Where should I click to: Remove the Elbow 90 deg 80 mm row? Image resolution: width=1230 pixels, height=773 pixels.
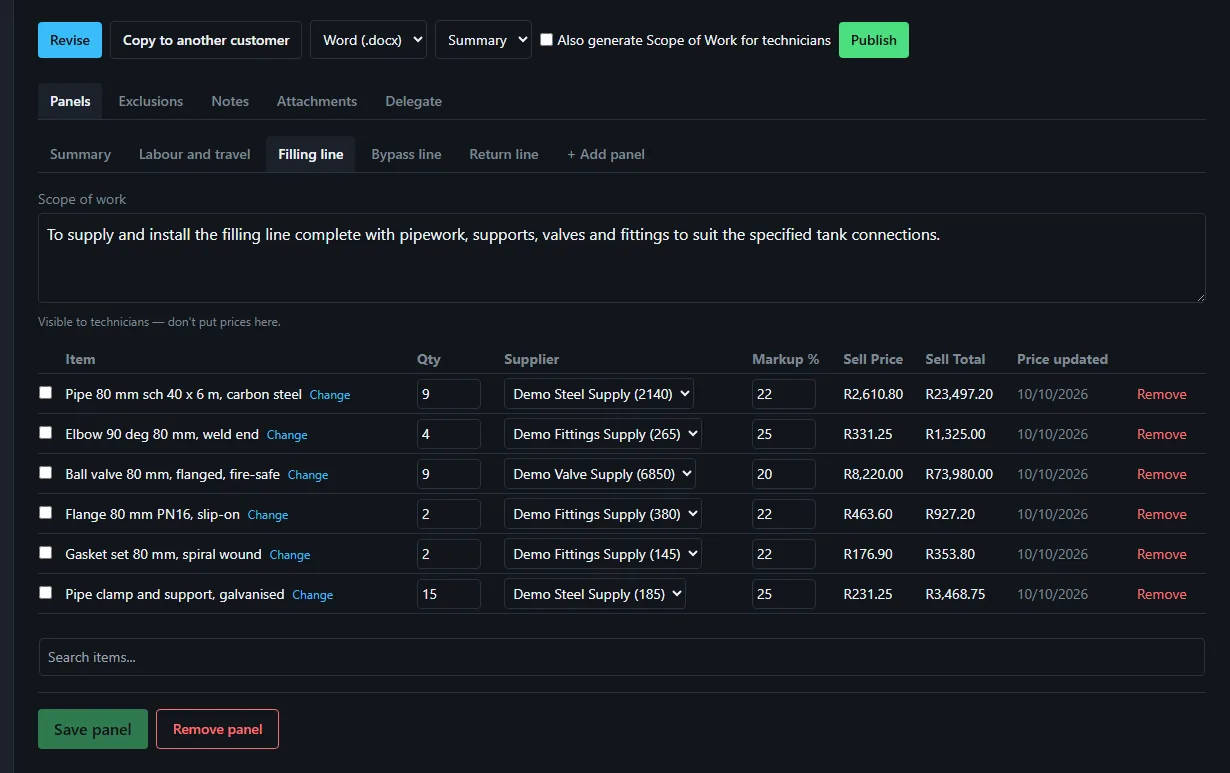(1162, 434)
